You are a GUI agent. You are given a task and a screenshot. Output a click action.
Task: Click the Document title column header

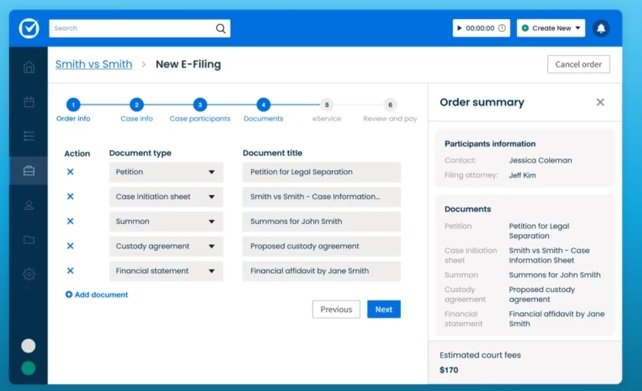pos(272,153)
